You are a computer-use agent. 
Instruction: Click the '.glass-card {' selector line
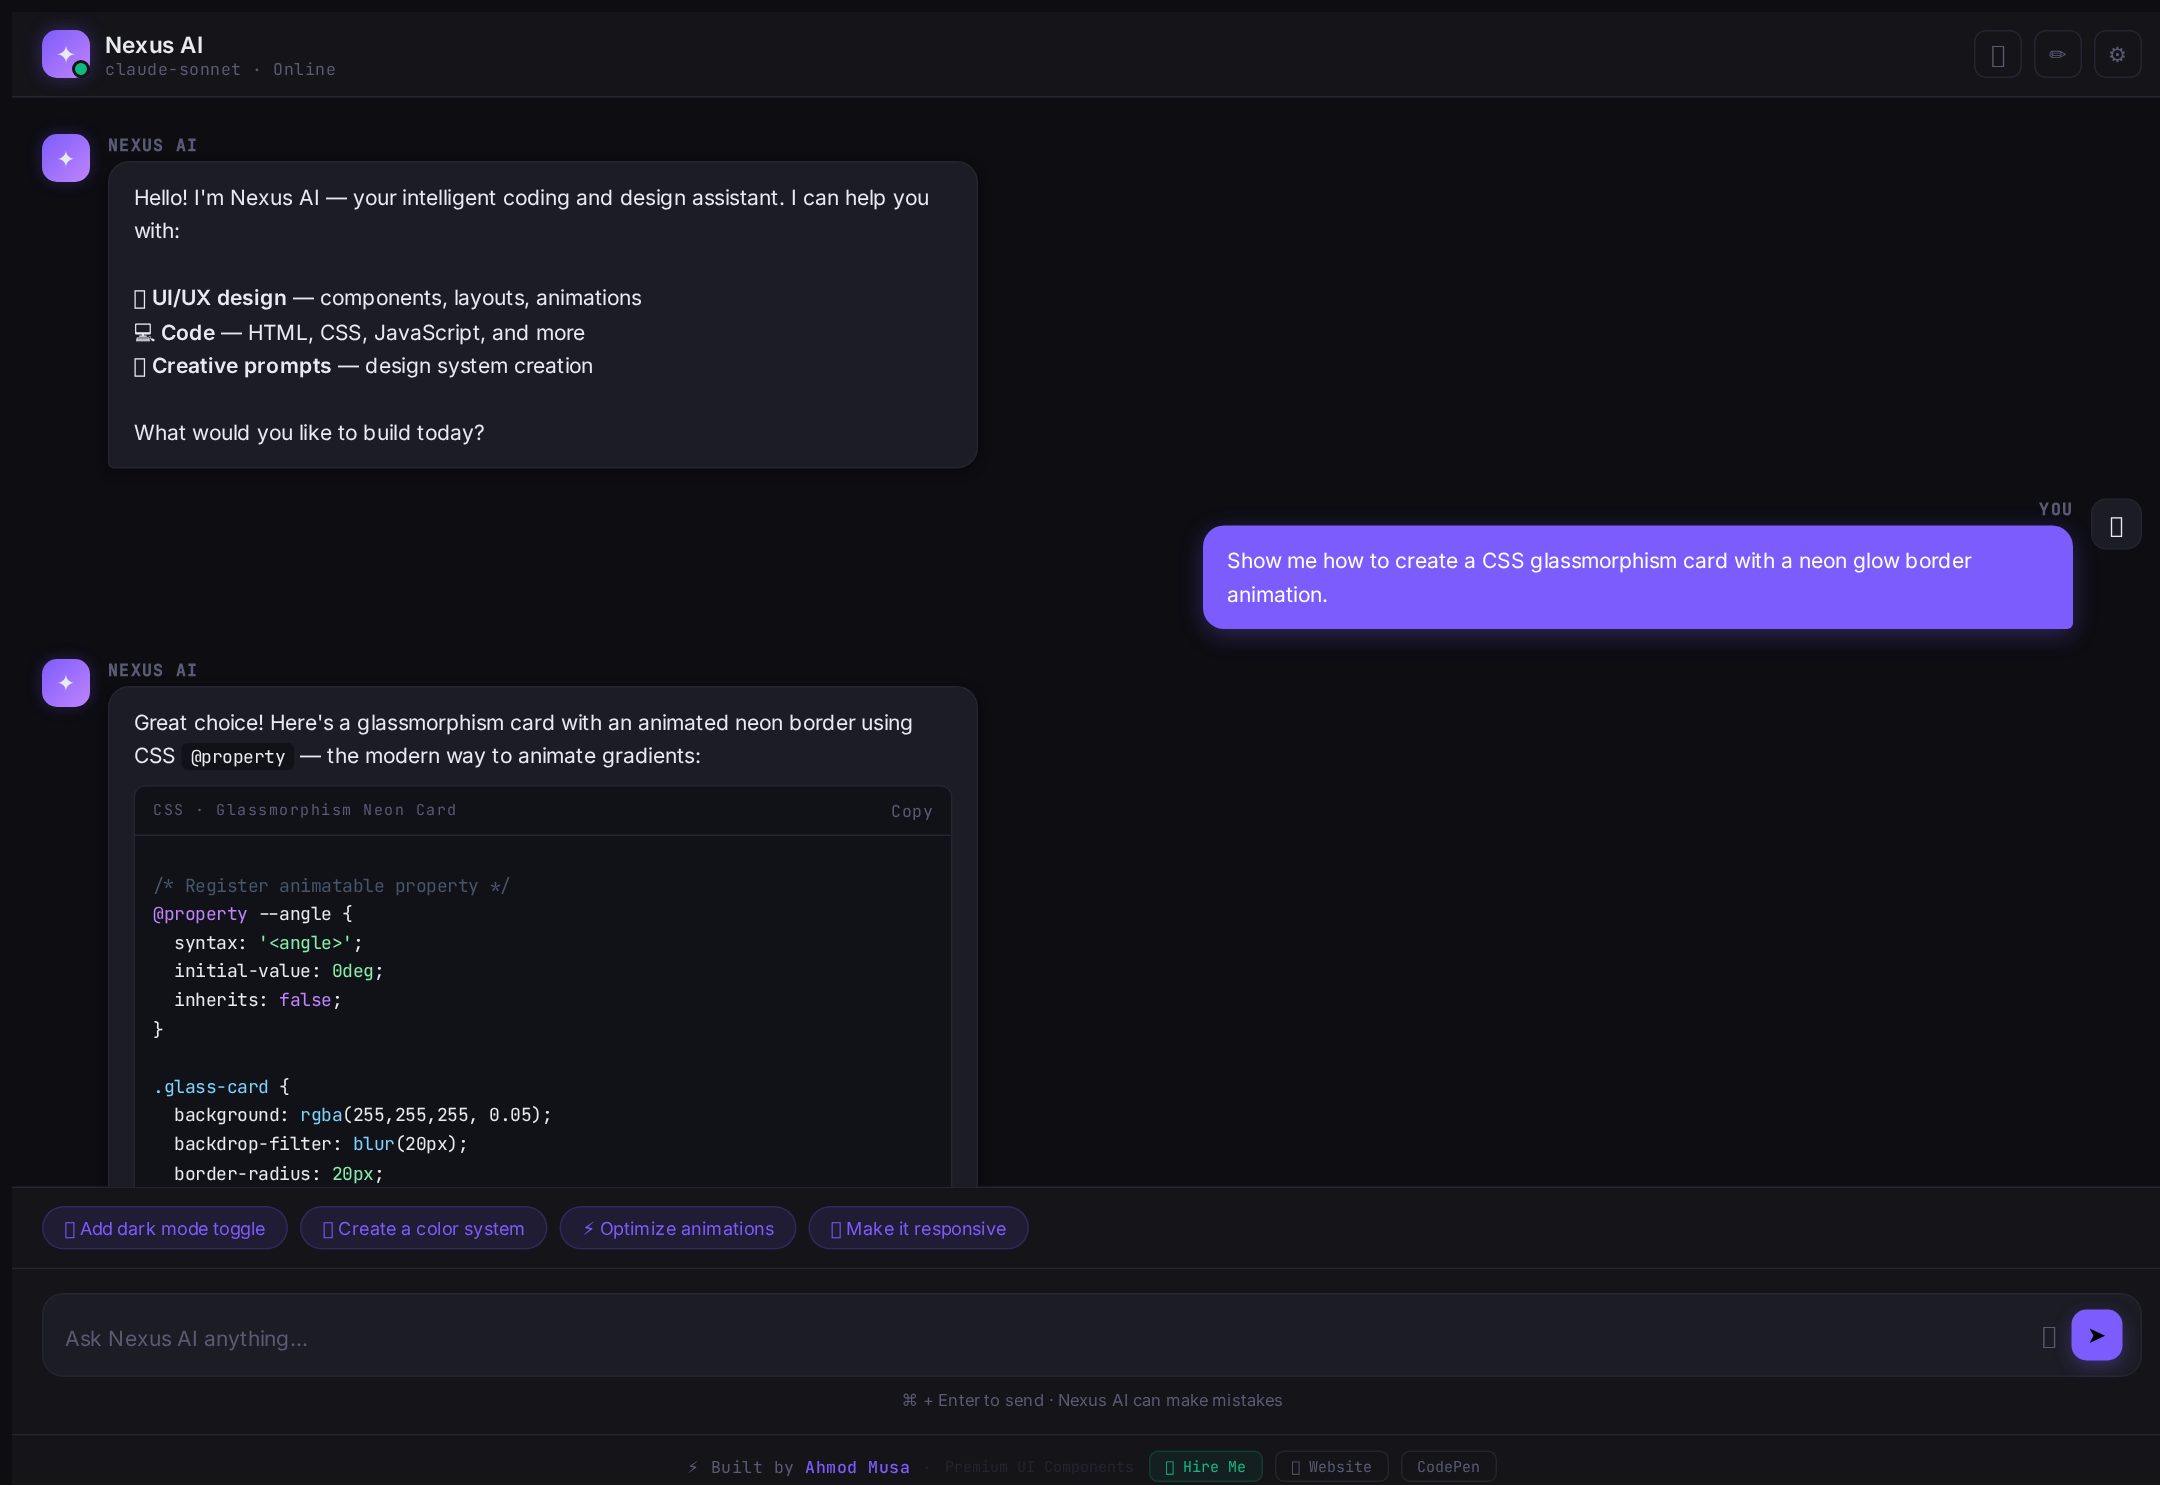point(221,1087)
